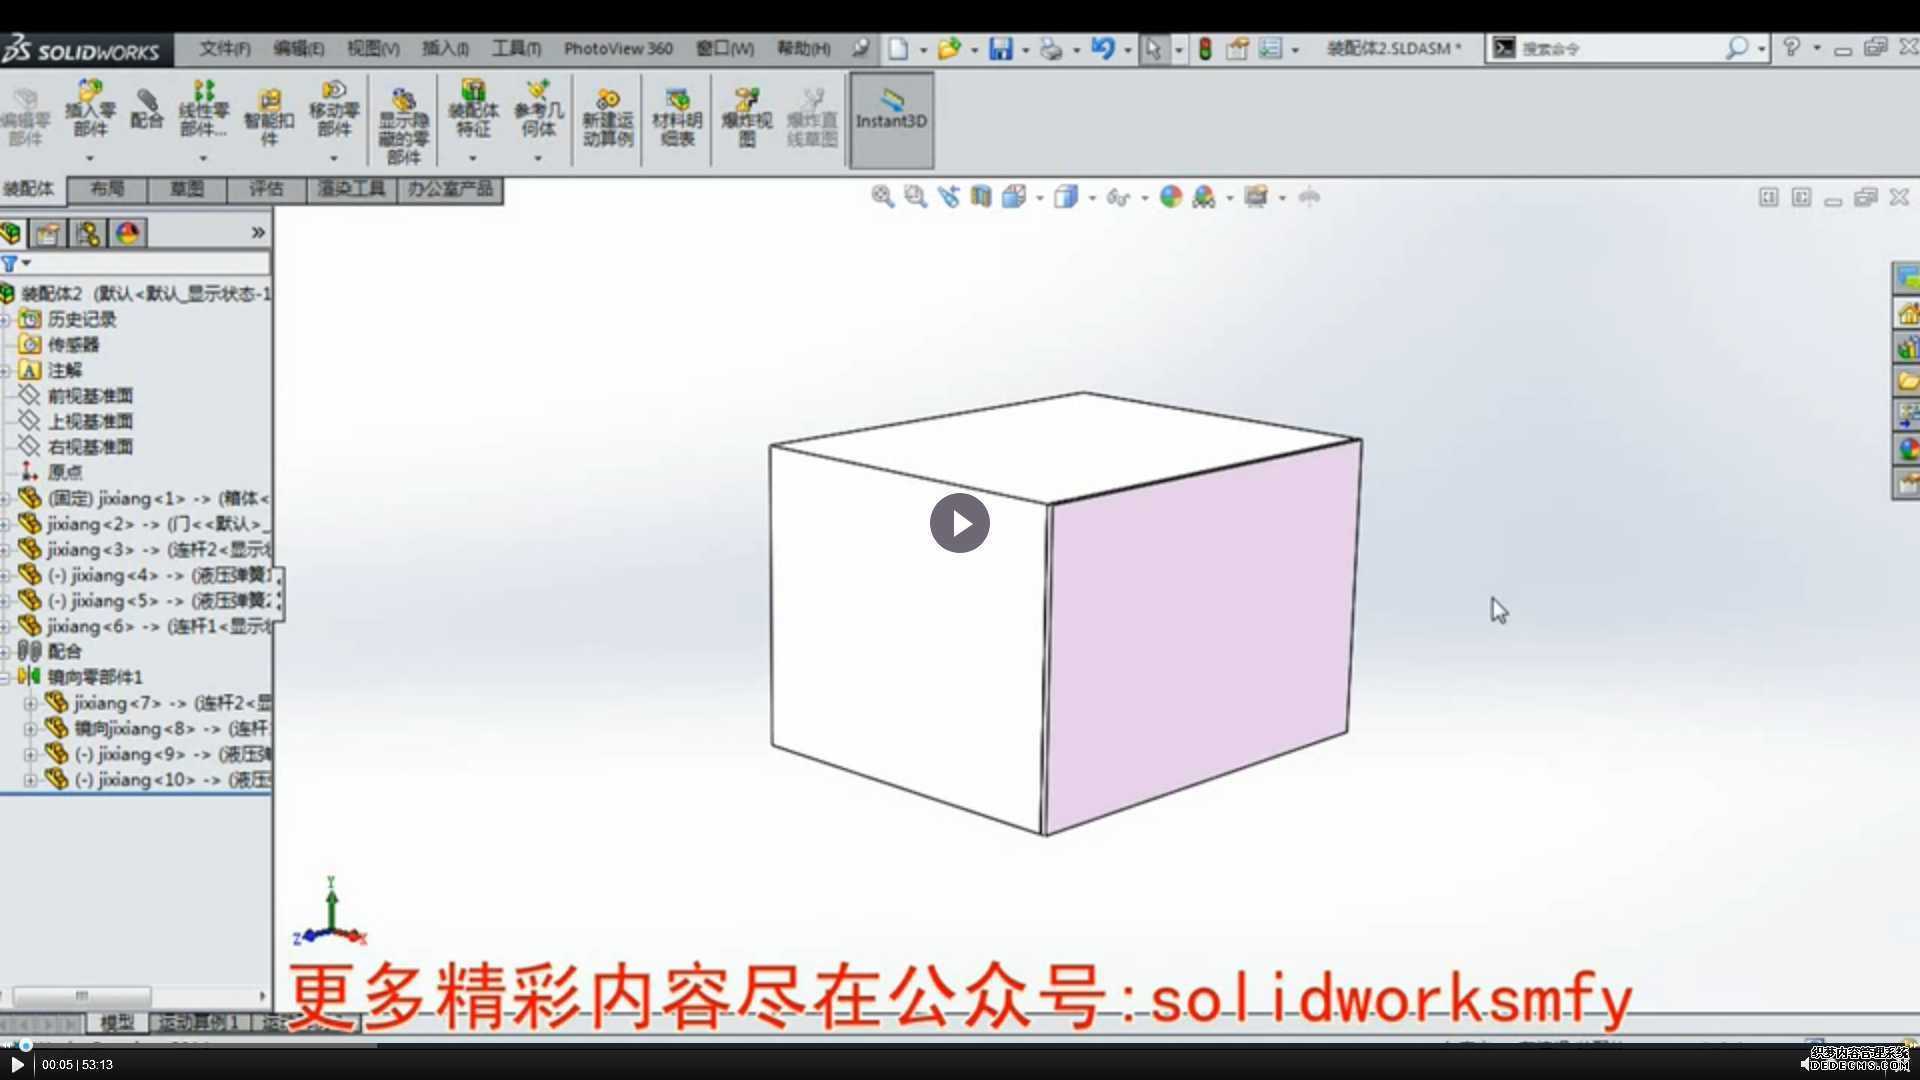Viewport: 1920px width, 1080px height.
Task: Click Show Hidden Components (显示隐藏的零部件)
Action: click(403, 125)
